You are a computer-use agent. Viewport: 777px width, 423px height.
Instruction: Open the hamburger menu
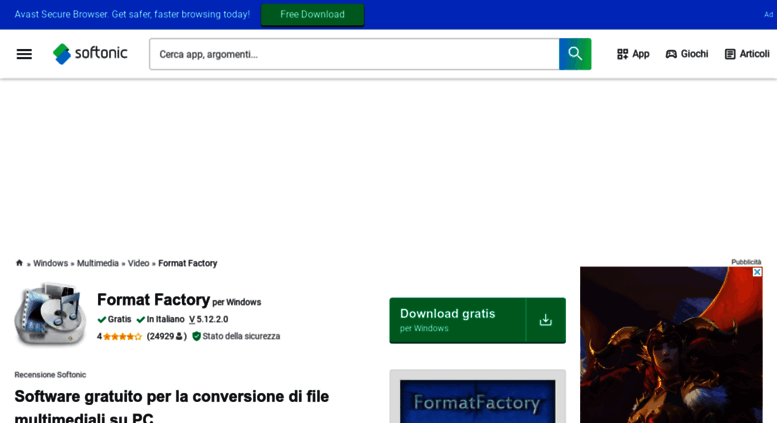(x=24, y=54)
